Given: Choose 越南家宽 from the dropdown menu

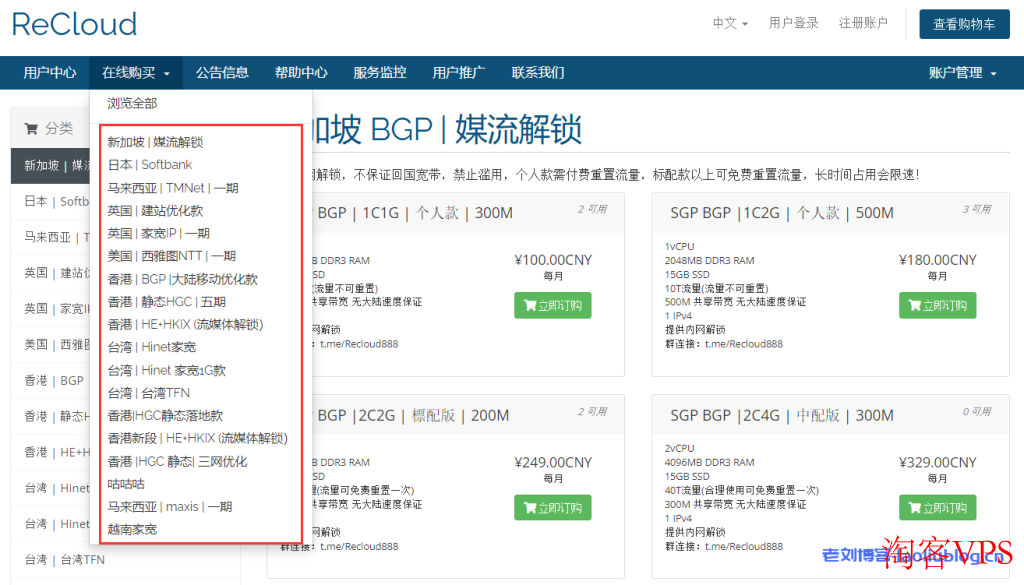Looking at the screenshot, I should pos(133,530).
